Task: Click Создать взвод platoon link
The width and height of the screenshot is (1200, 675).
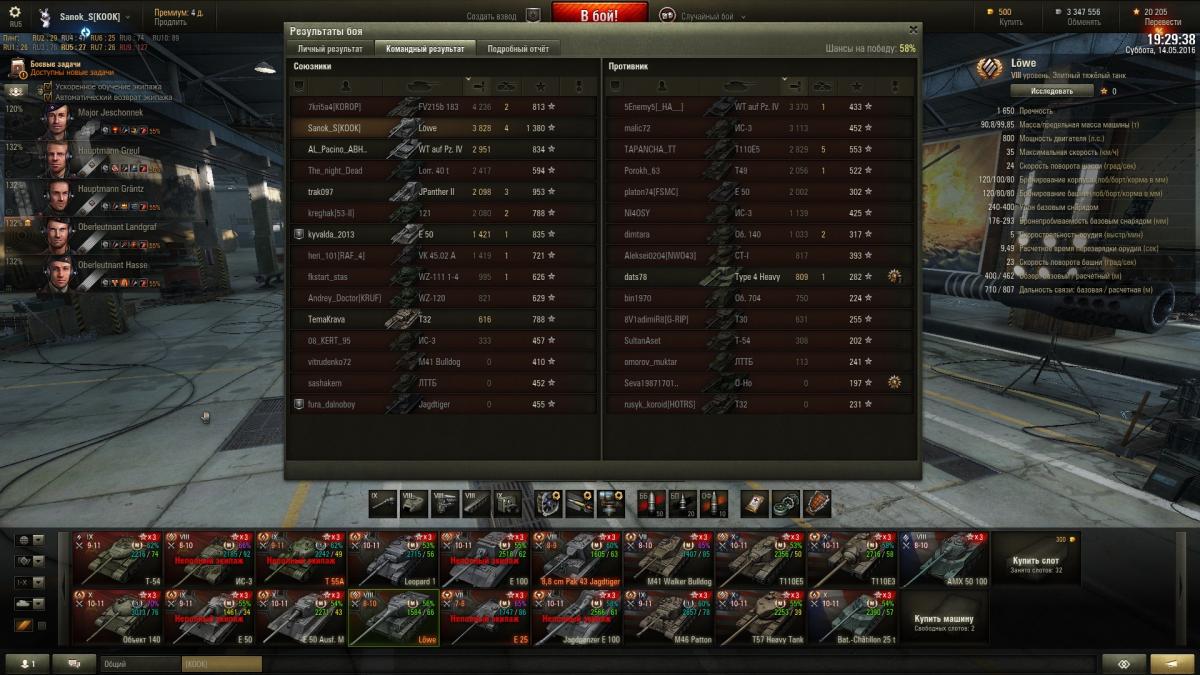Action: (493, 16)
